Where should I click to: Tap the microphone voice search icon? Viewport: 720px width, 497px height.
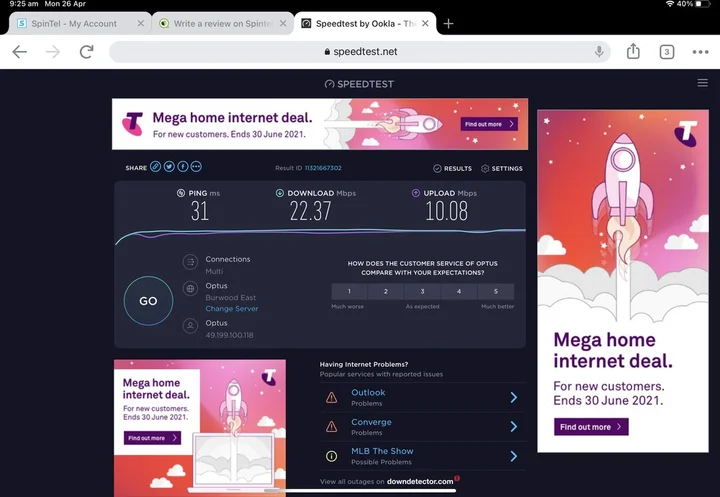599,51
